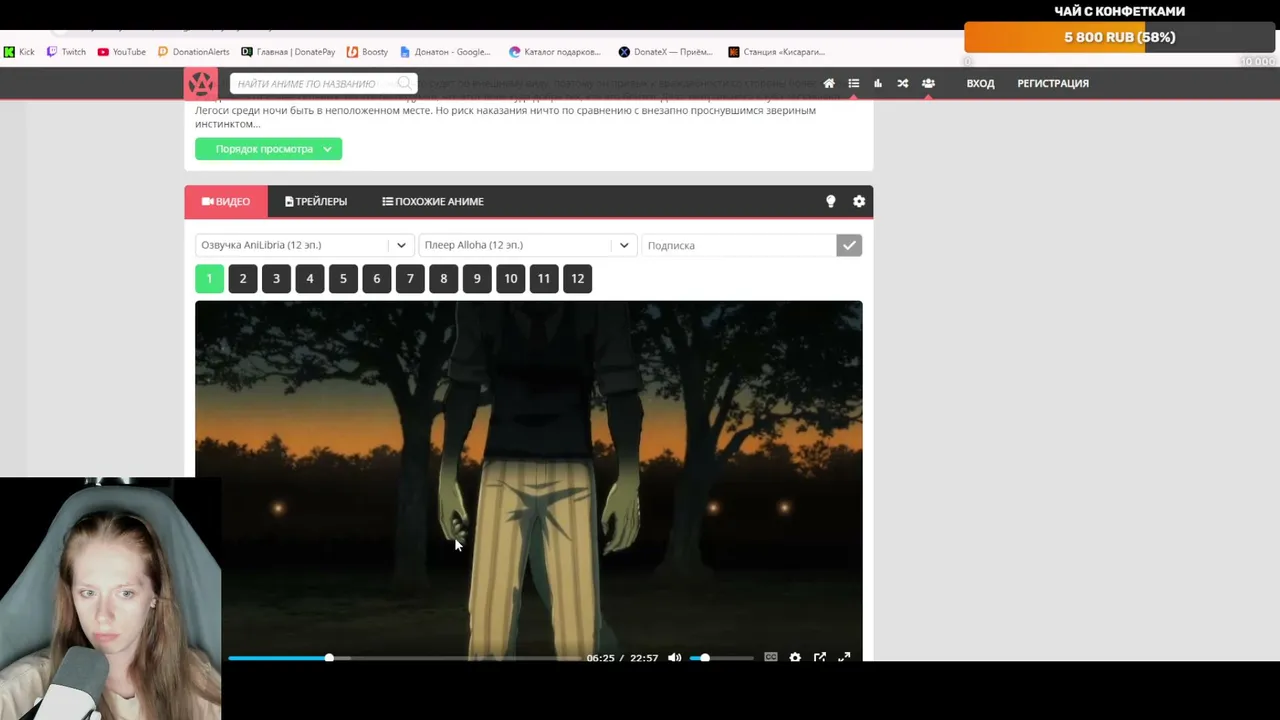This screenshot has width=1280, height=720.
Task: Enter fullscreen video mode
Action: (844, 658)
